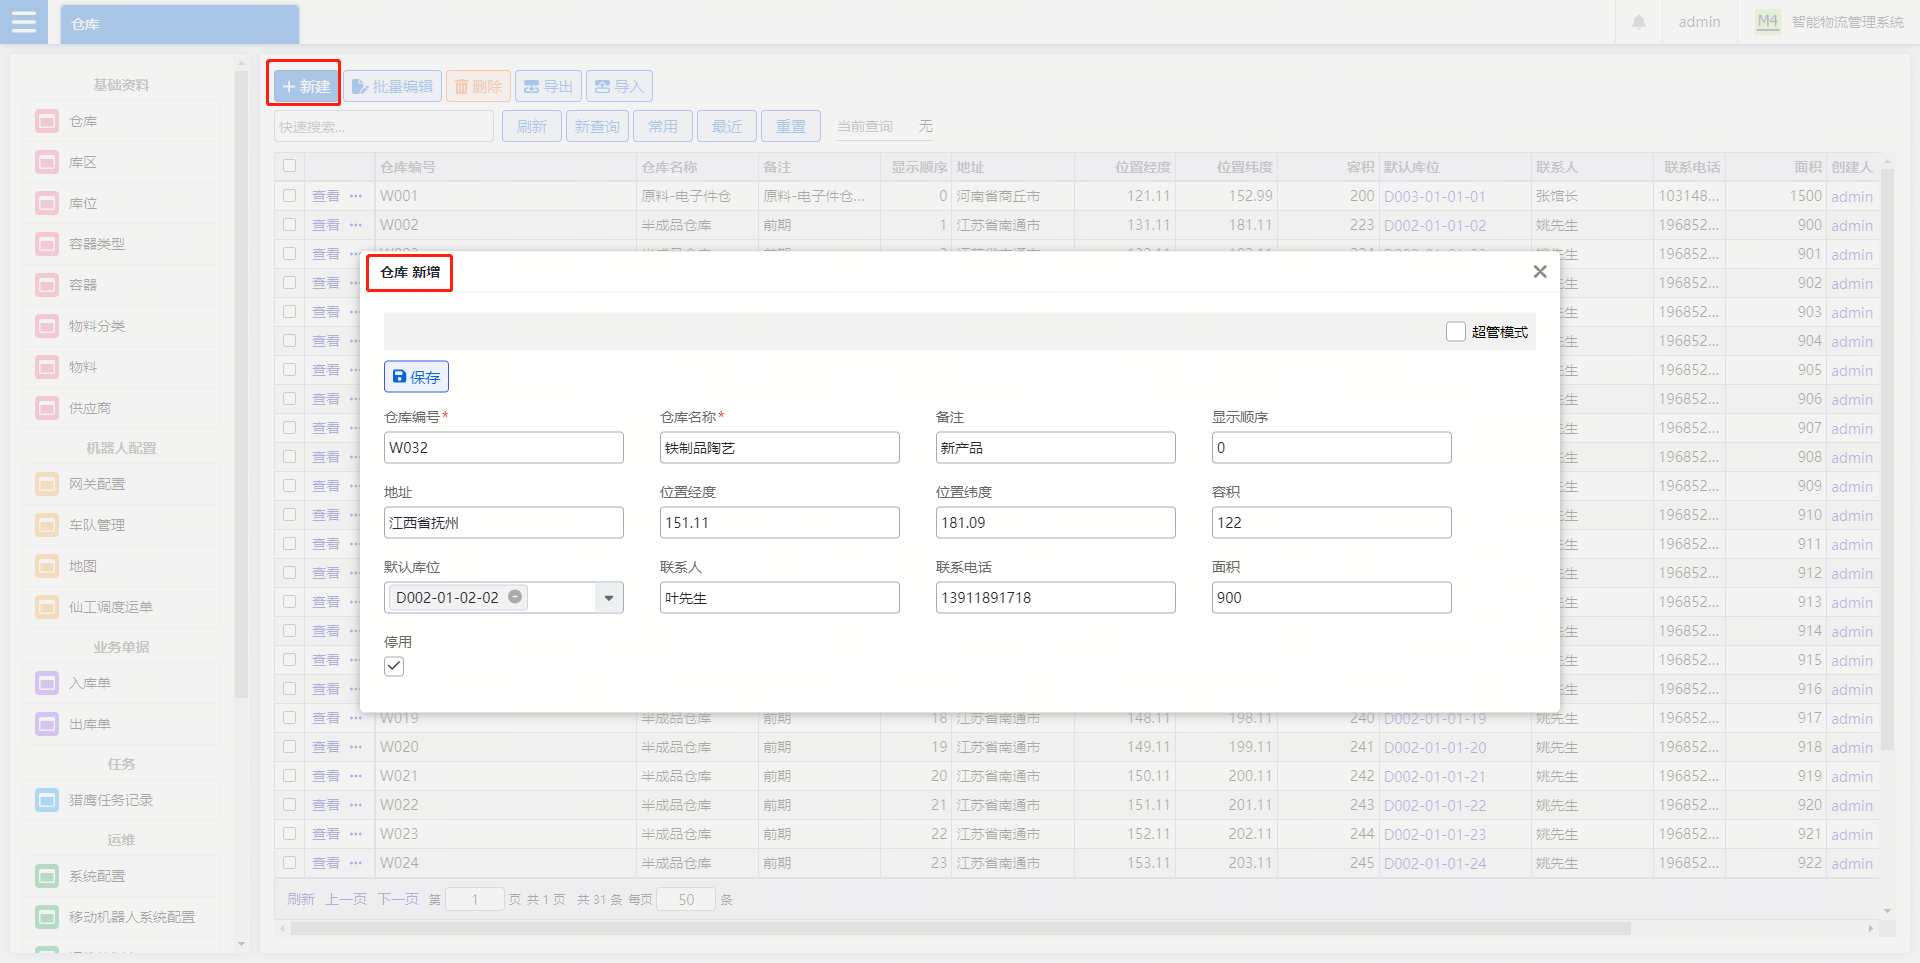This screenshot has height=963, width=1920.
Task: Open 地图 in the sidebar
Action: [121, 566]
